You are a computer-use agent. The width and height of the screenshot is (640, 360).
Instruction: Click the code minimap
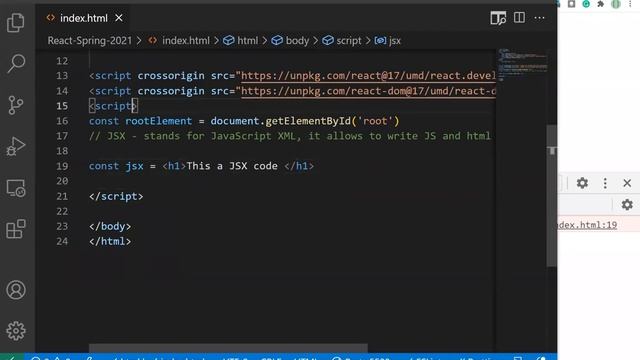tap(522, 64)
